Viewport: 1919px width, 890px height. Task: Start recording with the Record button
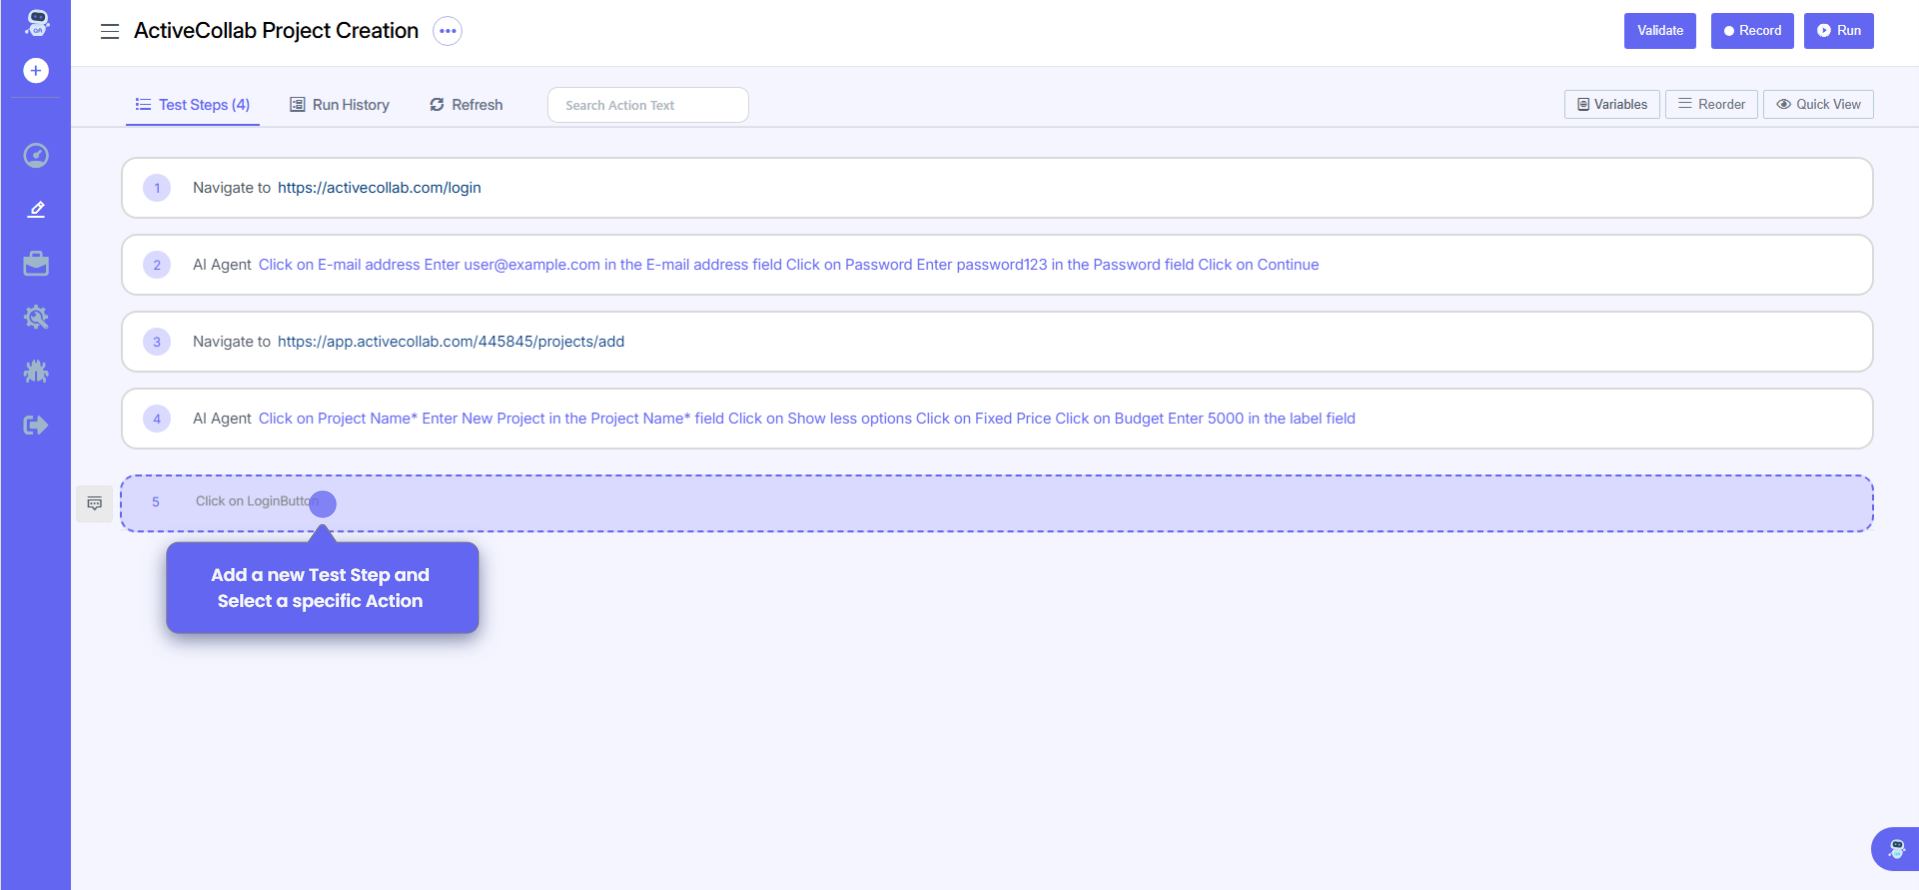(1752, 31)
